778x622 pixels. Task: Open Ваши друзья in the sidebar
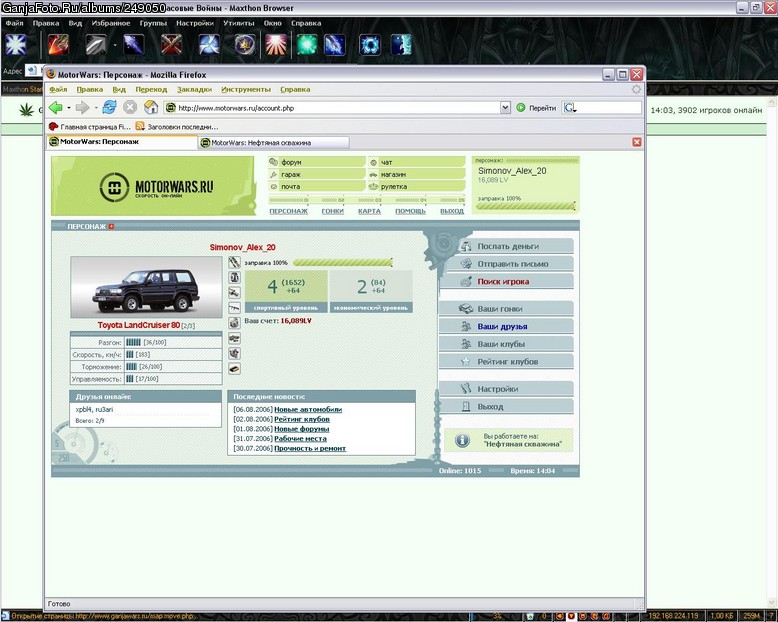click(506, 326)
